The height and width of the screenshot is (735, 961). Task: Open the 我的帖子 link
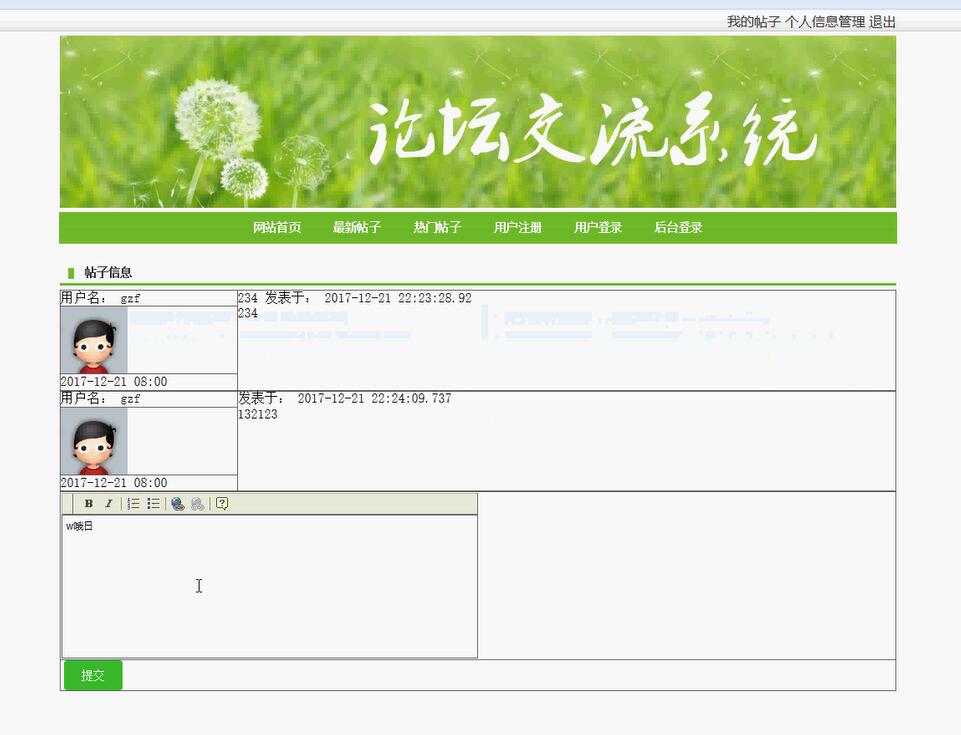[754, 22]
